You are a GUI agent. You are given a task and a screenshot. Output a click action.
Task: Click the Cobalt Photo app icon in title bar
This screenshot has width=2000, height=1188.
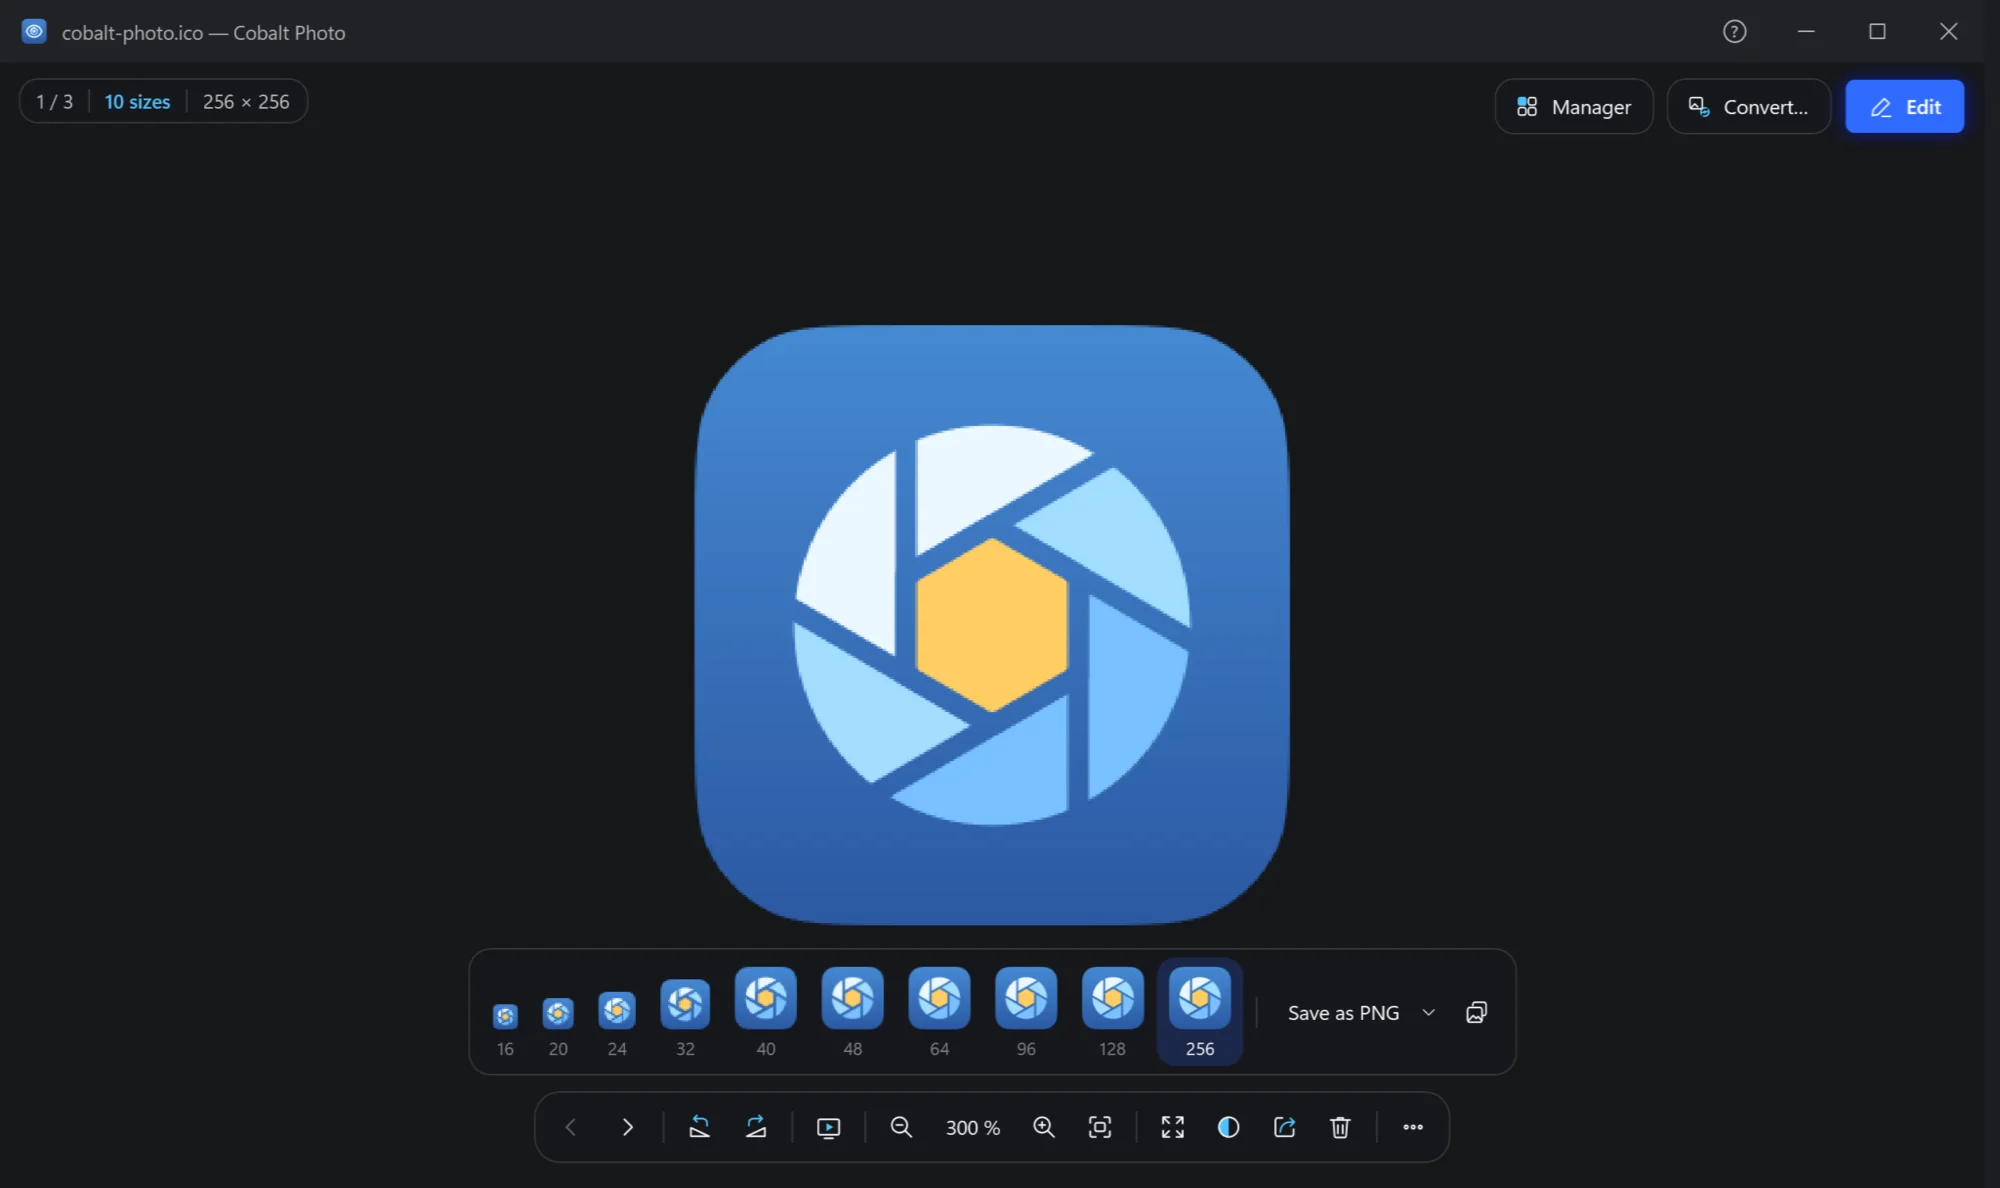click(34, 32)
